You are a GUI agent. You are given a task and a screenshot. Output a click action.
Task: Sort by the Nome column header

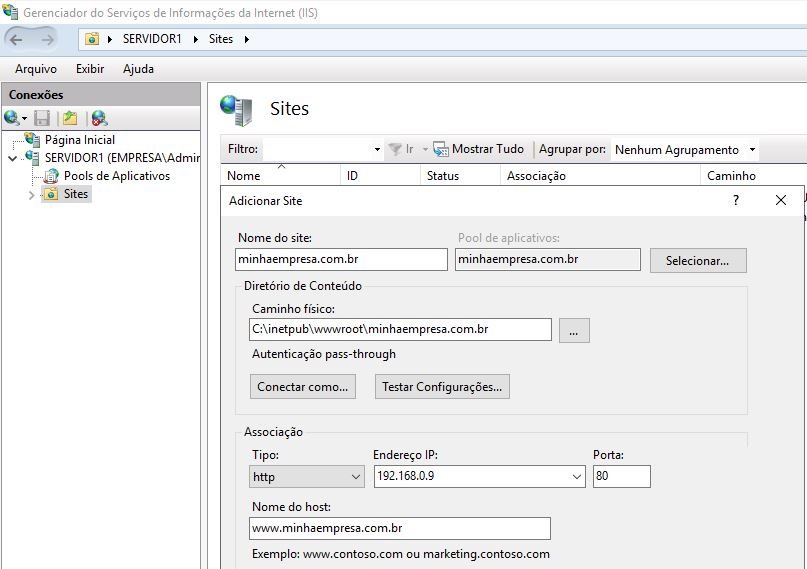click(x=280, y=175)
